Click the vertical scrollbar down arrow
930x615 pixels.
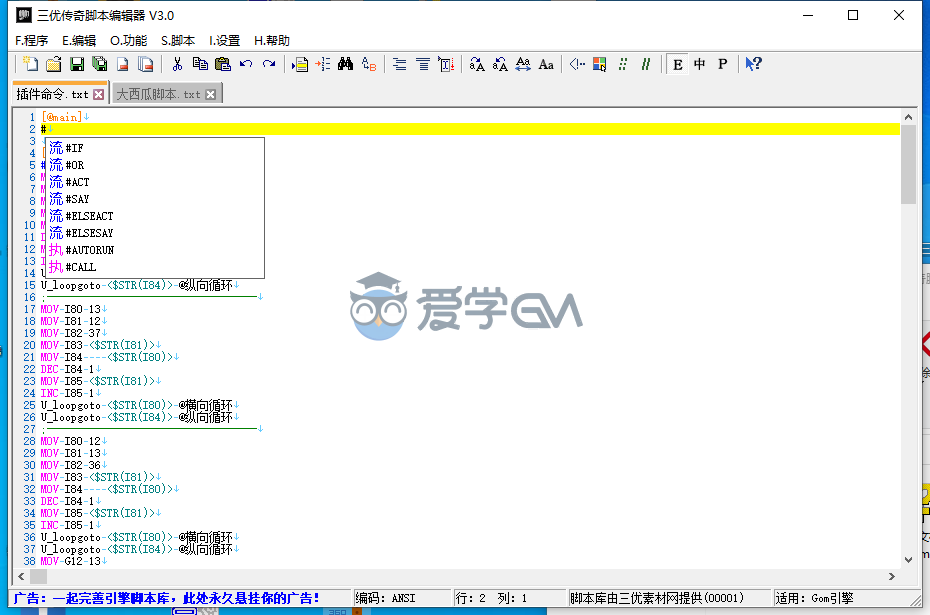point(908,559)
